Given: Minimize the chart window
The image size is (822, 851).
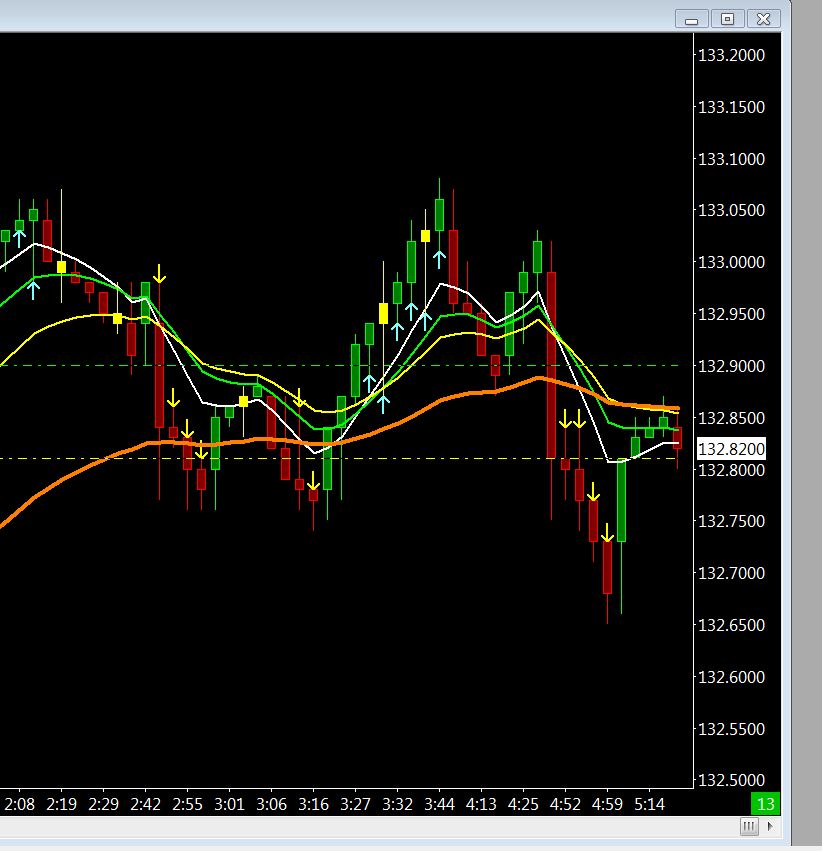Looking at the screenshot, I should [691, 20].
